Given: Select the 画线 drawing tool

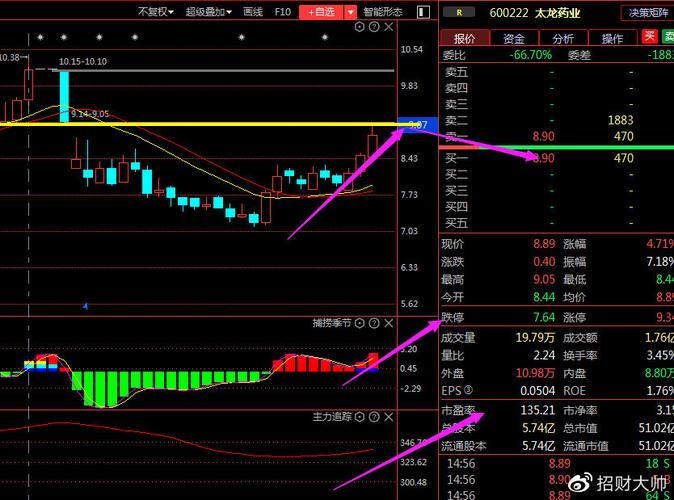Looking at the screenshot, I should coord(253,12).
